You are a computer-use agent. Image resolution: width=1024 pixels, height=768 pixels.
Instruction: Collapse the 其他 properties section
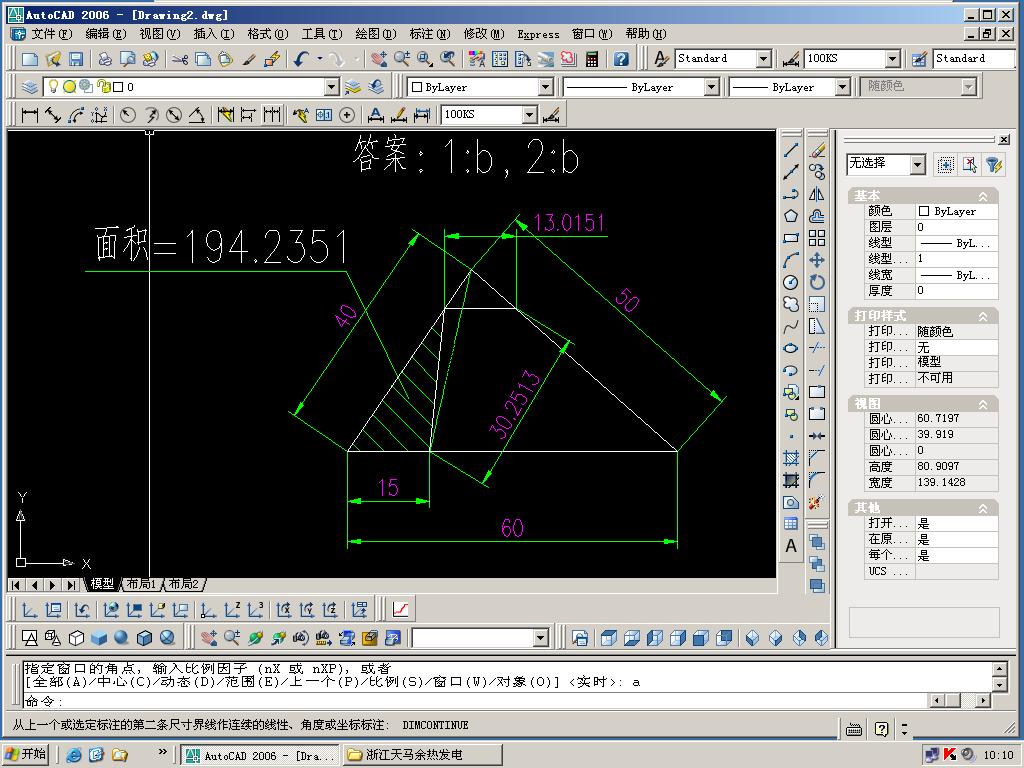pyautogui.click(x=982, y=508)
